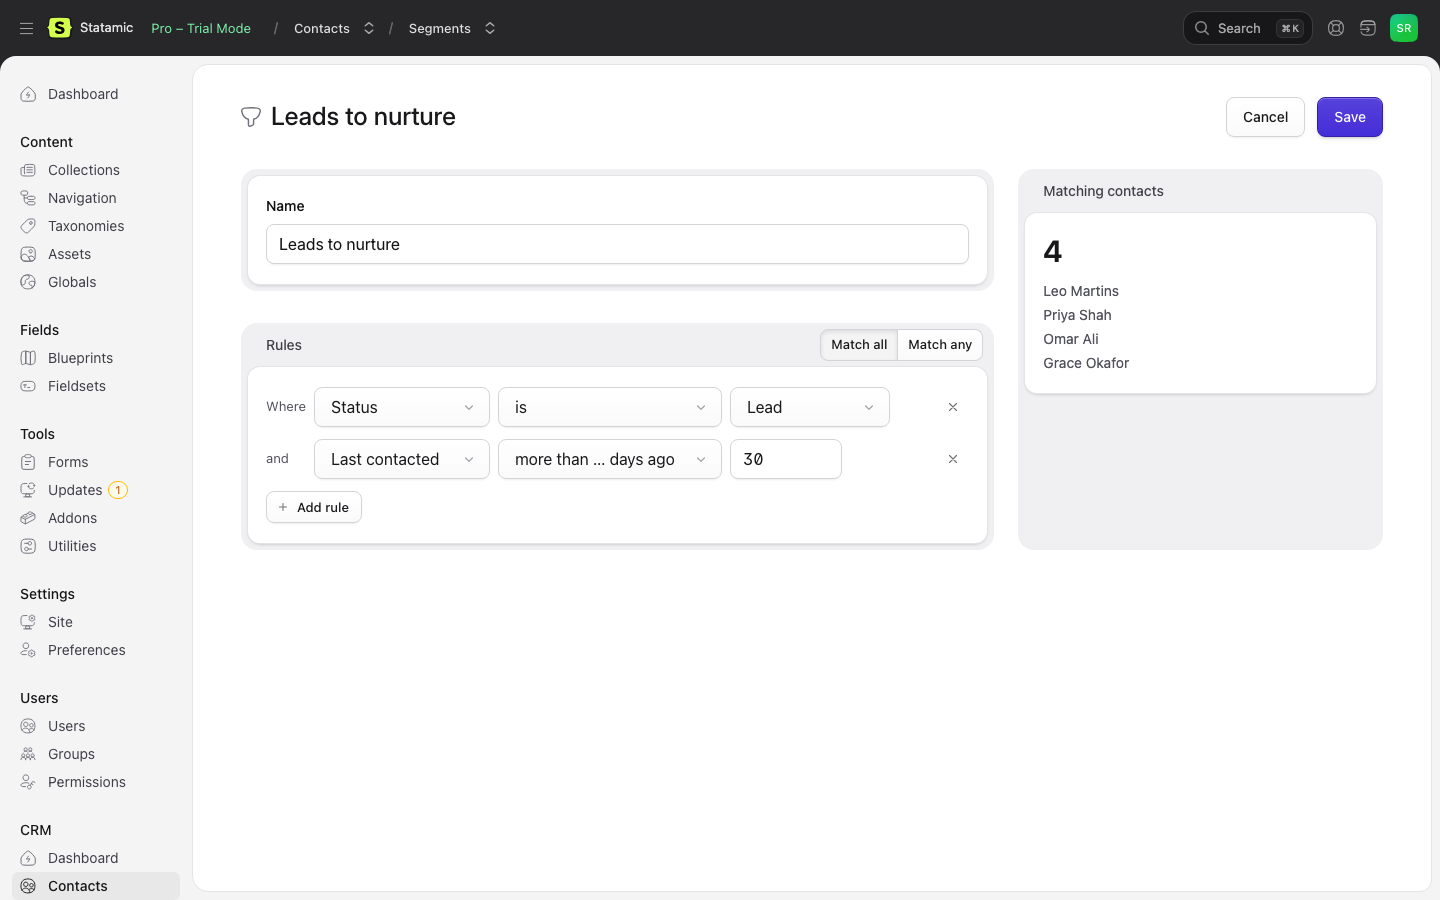Open the Last contacted field dropdown
This screenshot has height=900, width=1440.
pyautogui.click(x=402, y=459)
